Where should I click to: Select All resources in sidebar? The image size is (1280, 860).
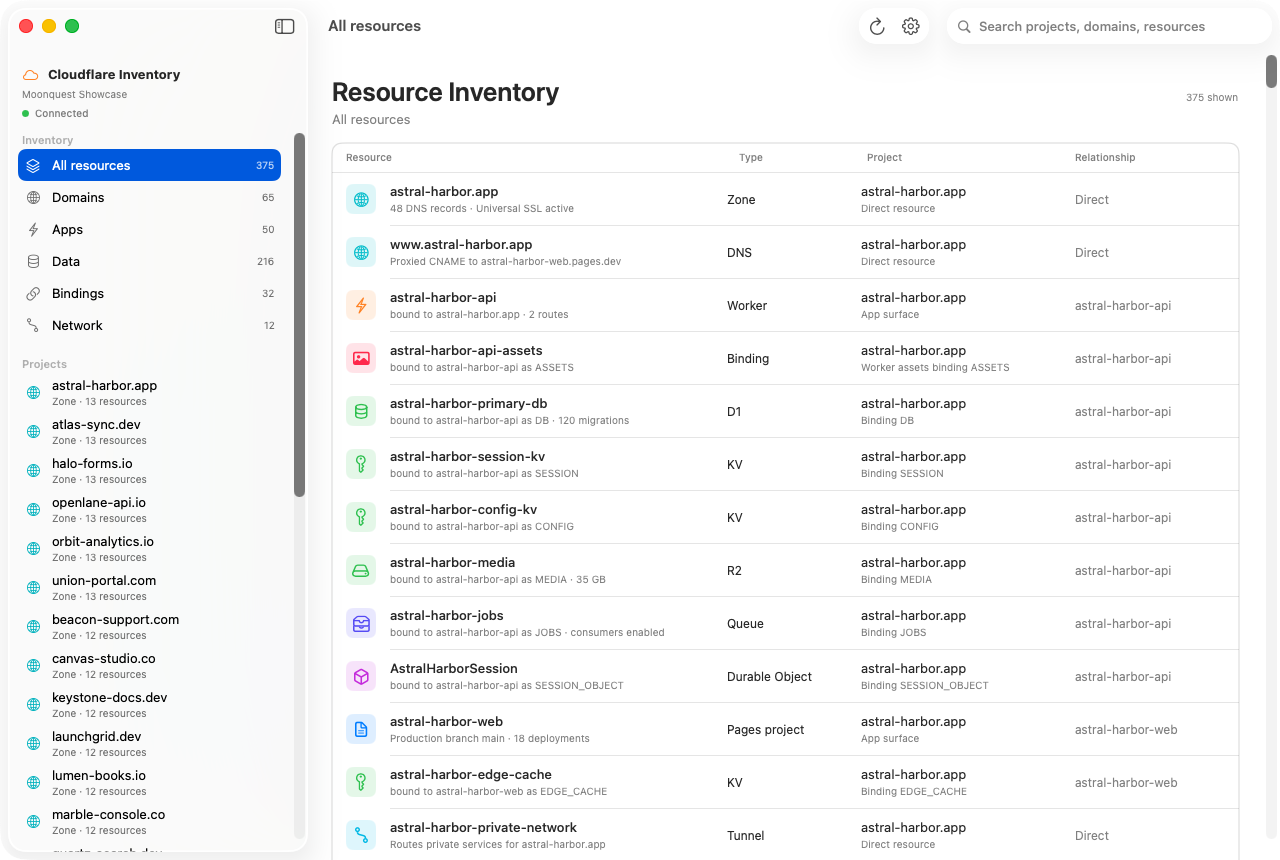(149, 165)
